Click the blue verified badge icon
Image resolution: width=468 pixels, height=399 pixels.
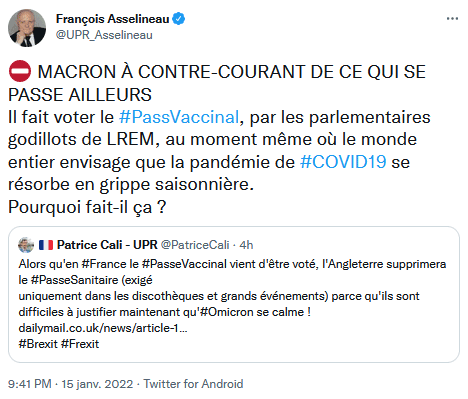tap(179, 19)
